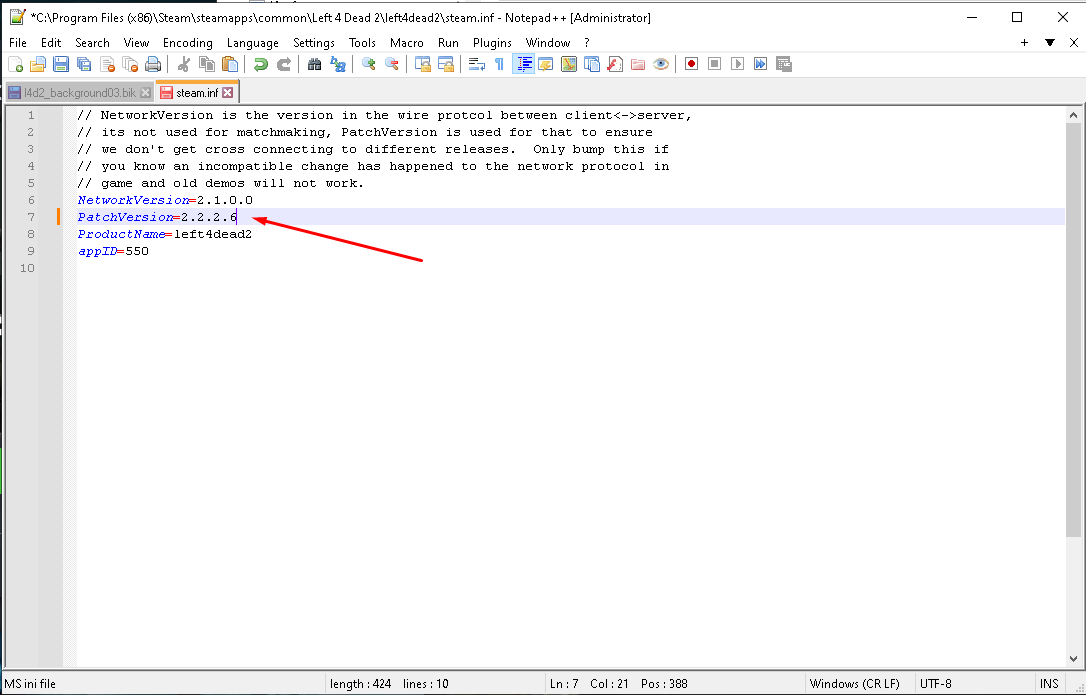Click the Open file folder icon
This screenshot has height=695, width=1086.
[38, 64]
